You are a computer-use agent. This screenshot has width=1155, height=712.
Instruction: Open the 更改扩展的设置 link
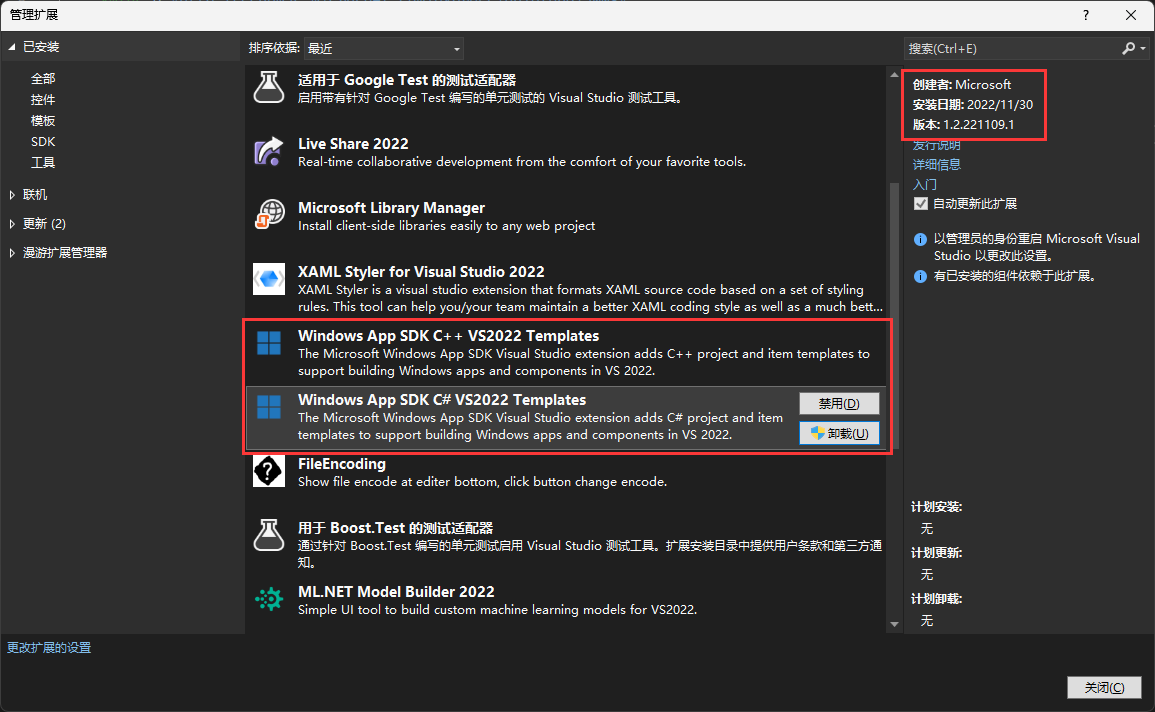pyautogui.click(x=49, y=648)
